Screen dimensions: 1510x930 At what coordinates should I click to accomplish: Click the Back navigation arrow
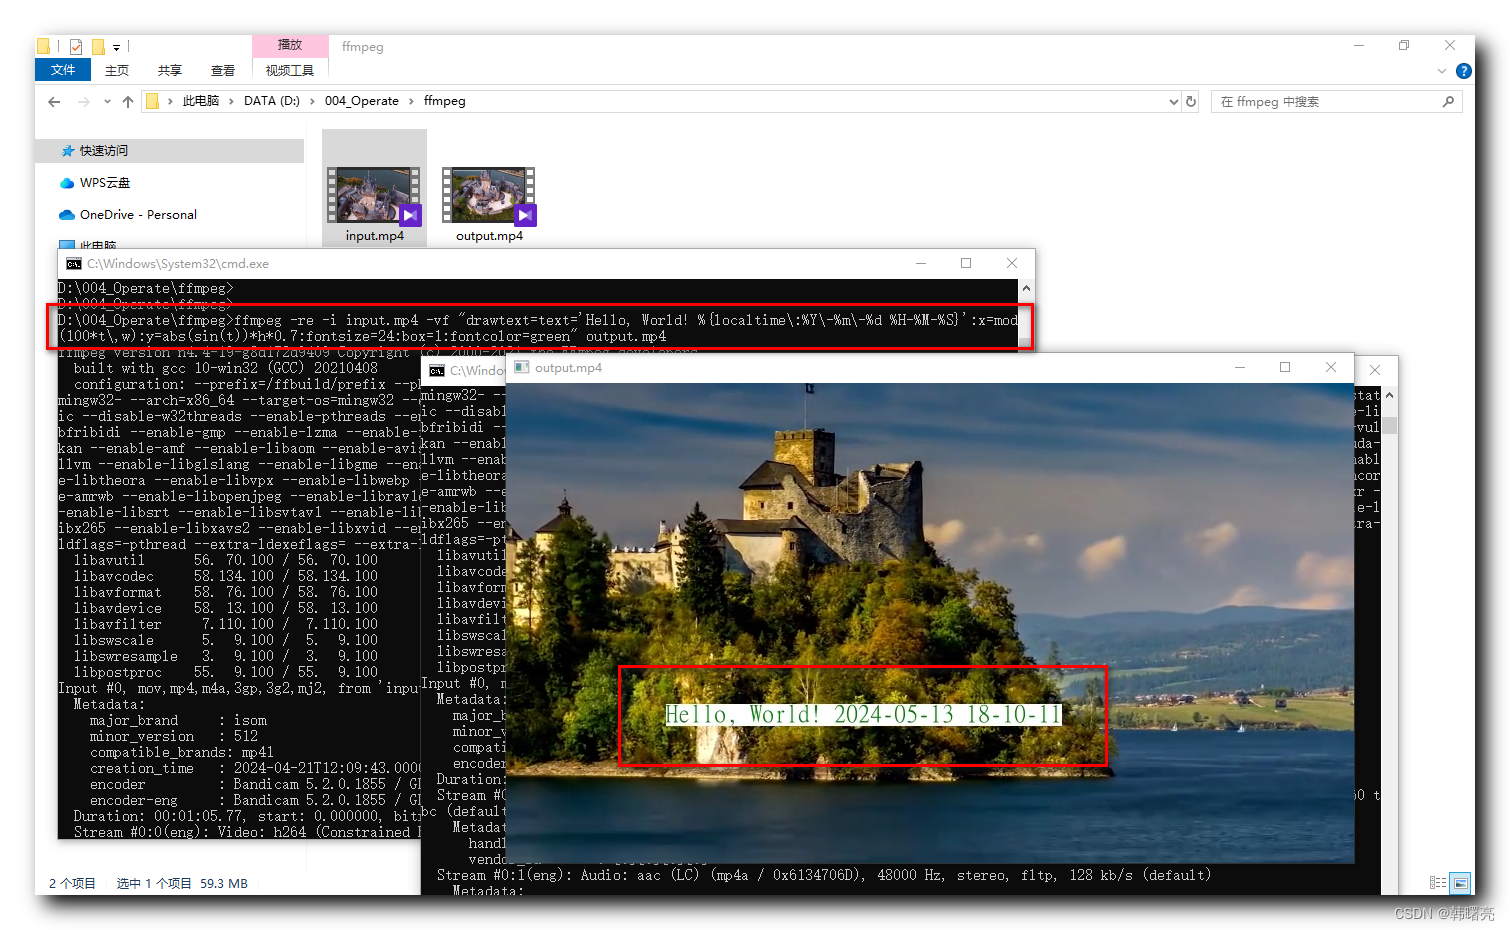pyautogui.click(x=54, y=101)
